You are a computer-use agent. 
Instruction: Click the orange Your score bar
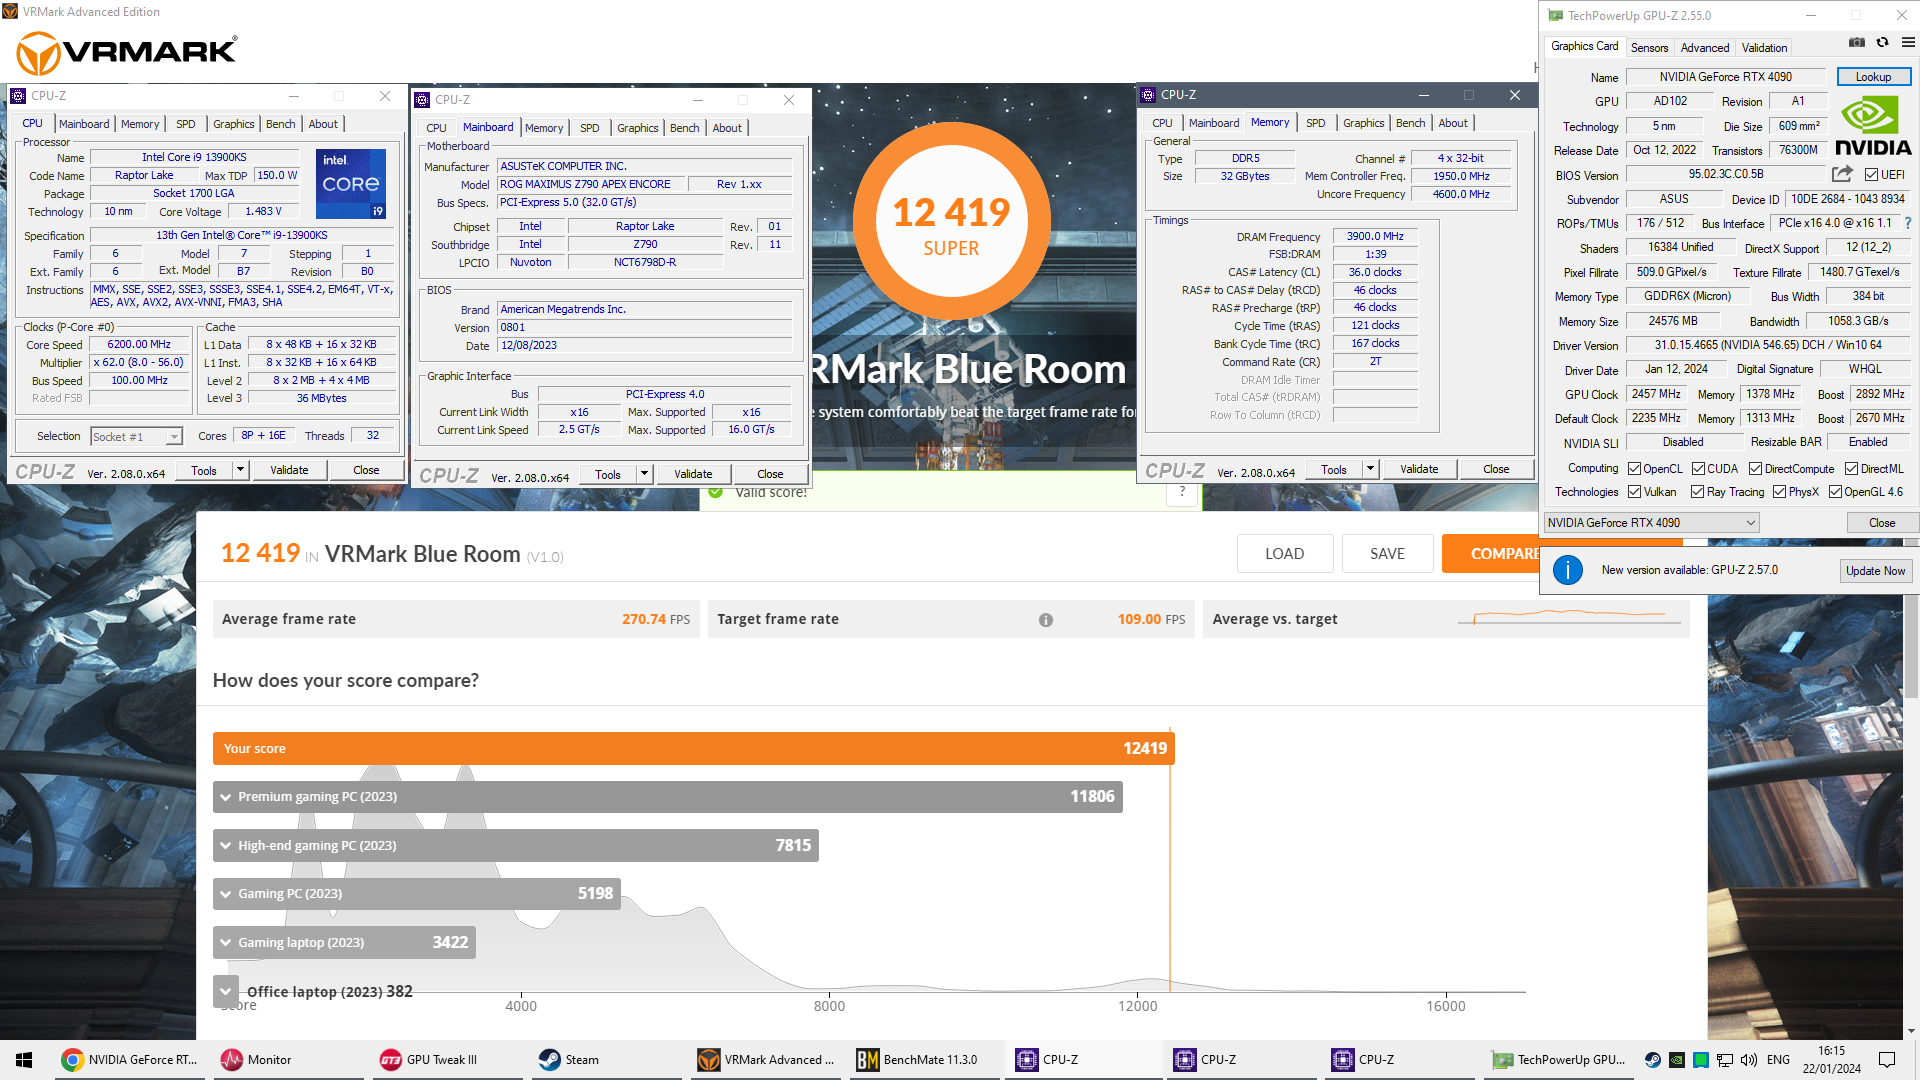(693, 749)
